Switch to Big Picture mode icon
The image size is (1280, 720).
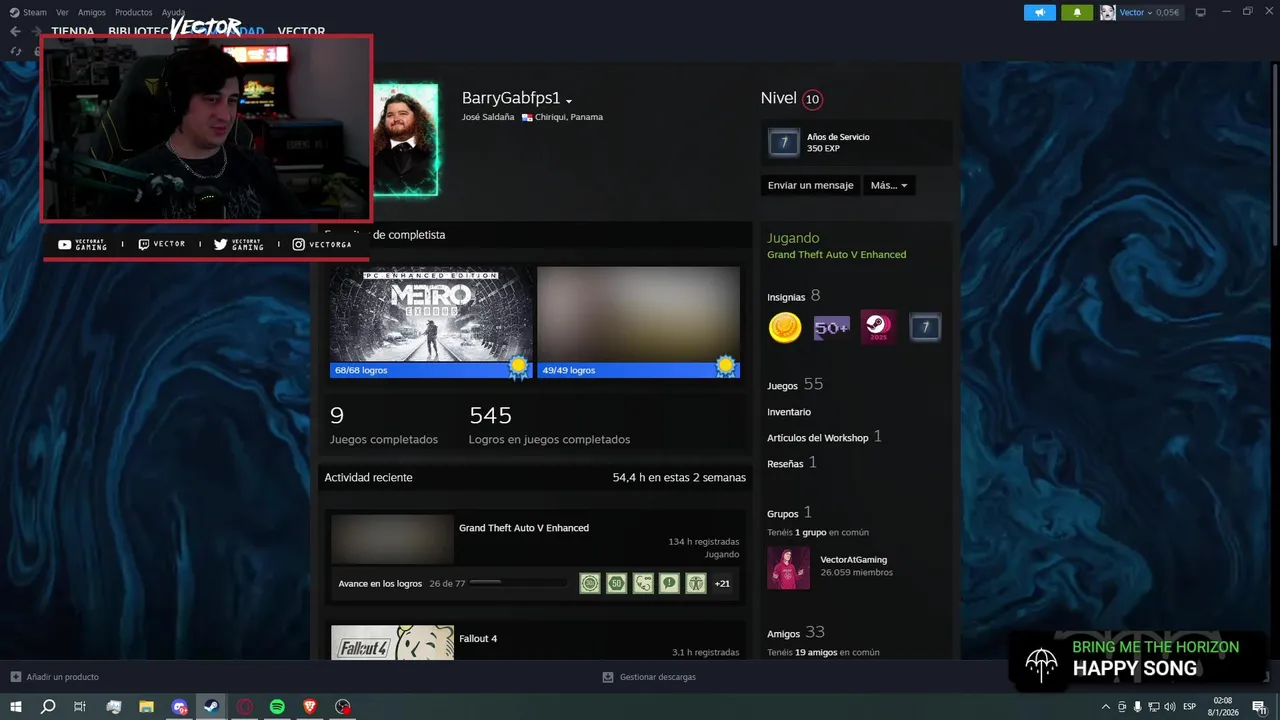coord(1200,12)
